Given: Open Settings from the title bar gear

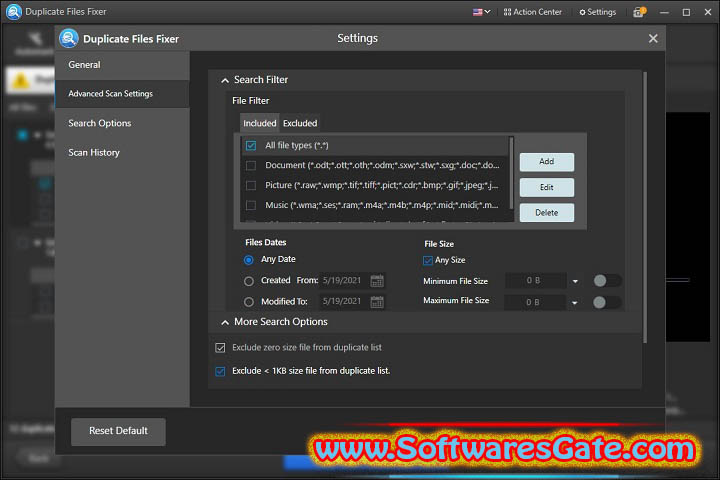Looking at the screenshot, I should click(x=597, y=12).
